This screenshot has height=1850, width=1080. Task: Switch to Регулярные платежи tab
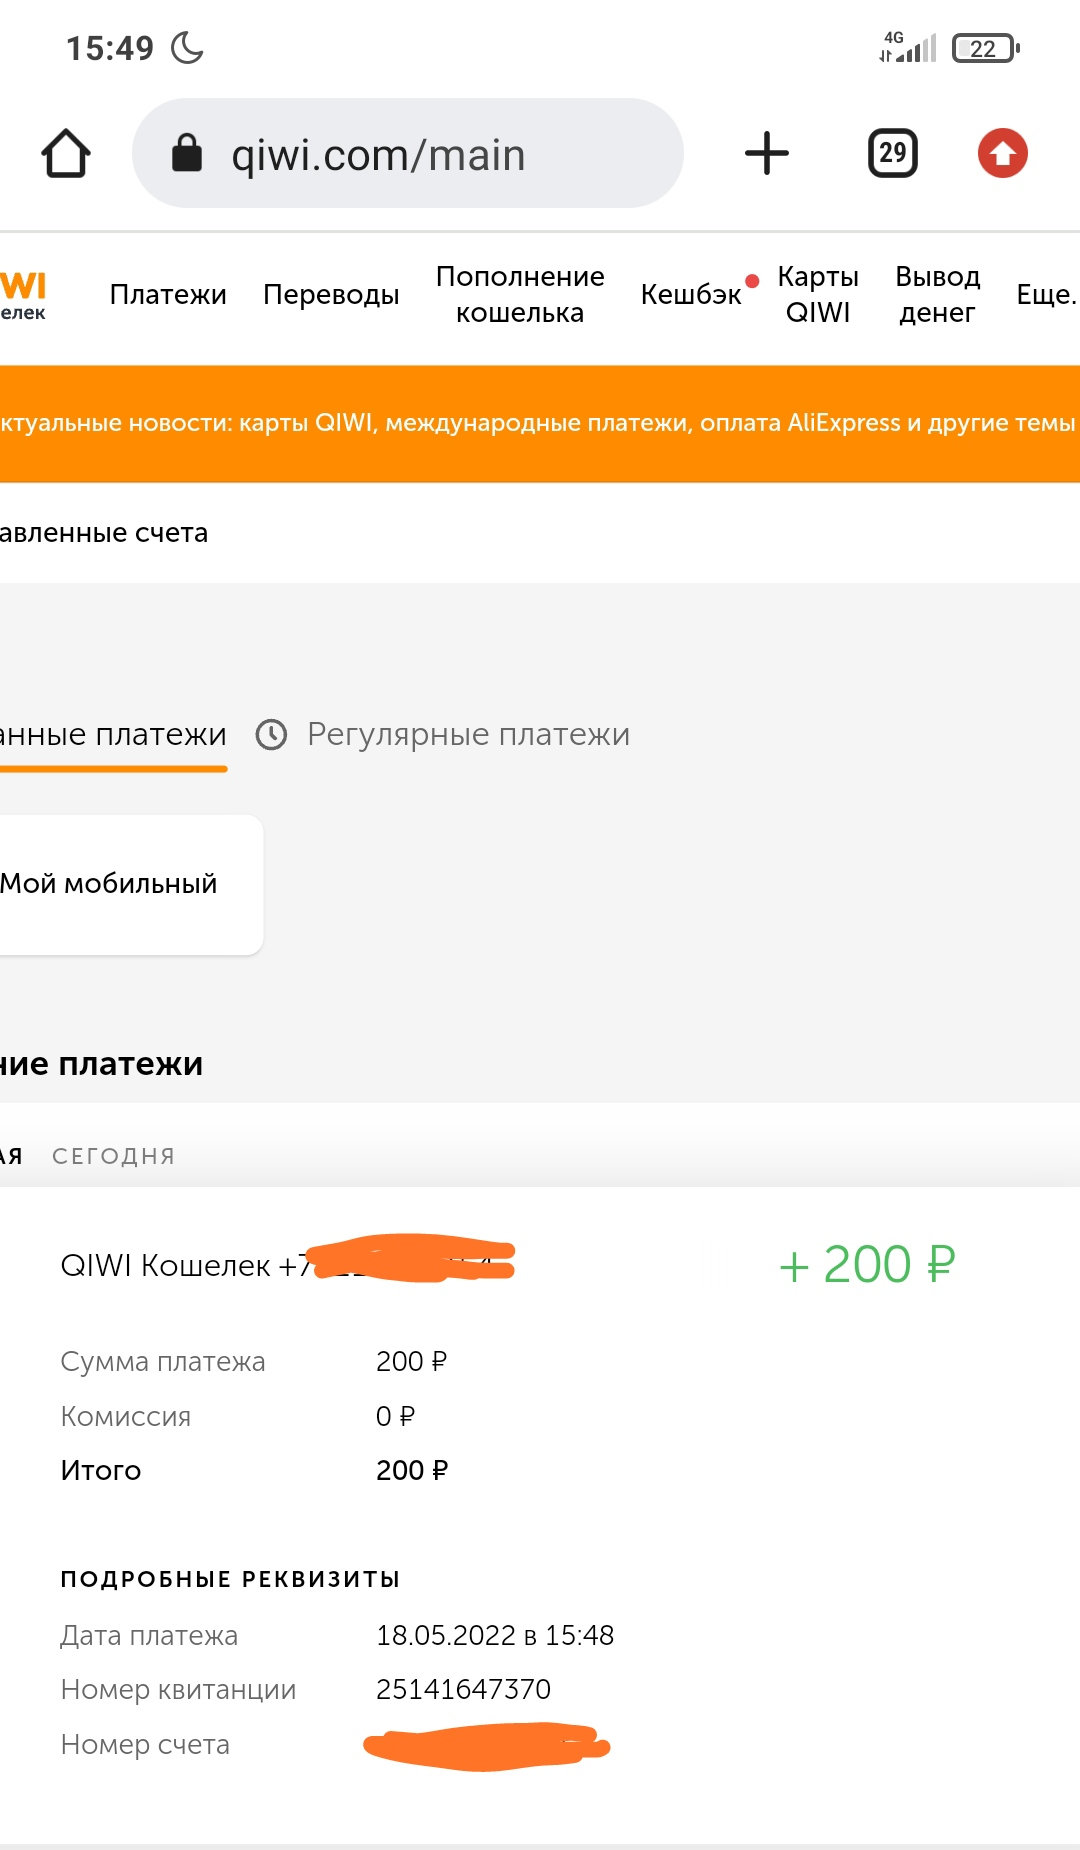(468, 735)
